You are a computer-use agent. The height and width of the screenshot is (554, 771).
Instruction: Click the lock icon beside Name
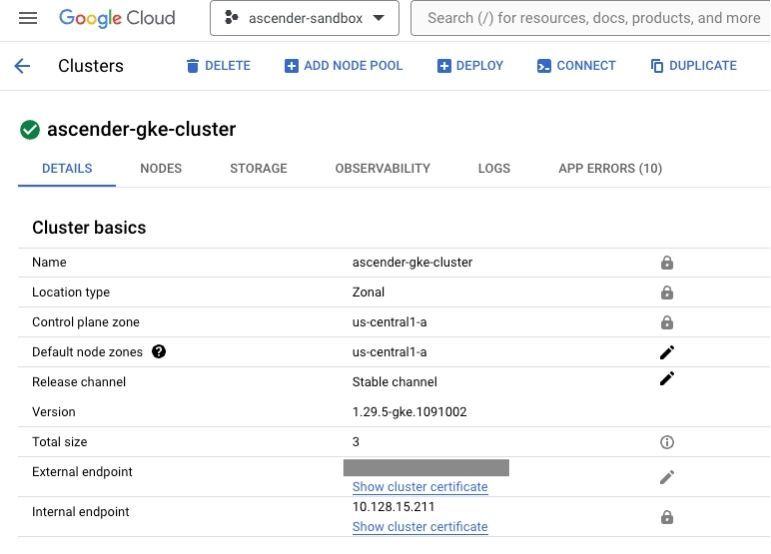coord(667,262)
